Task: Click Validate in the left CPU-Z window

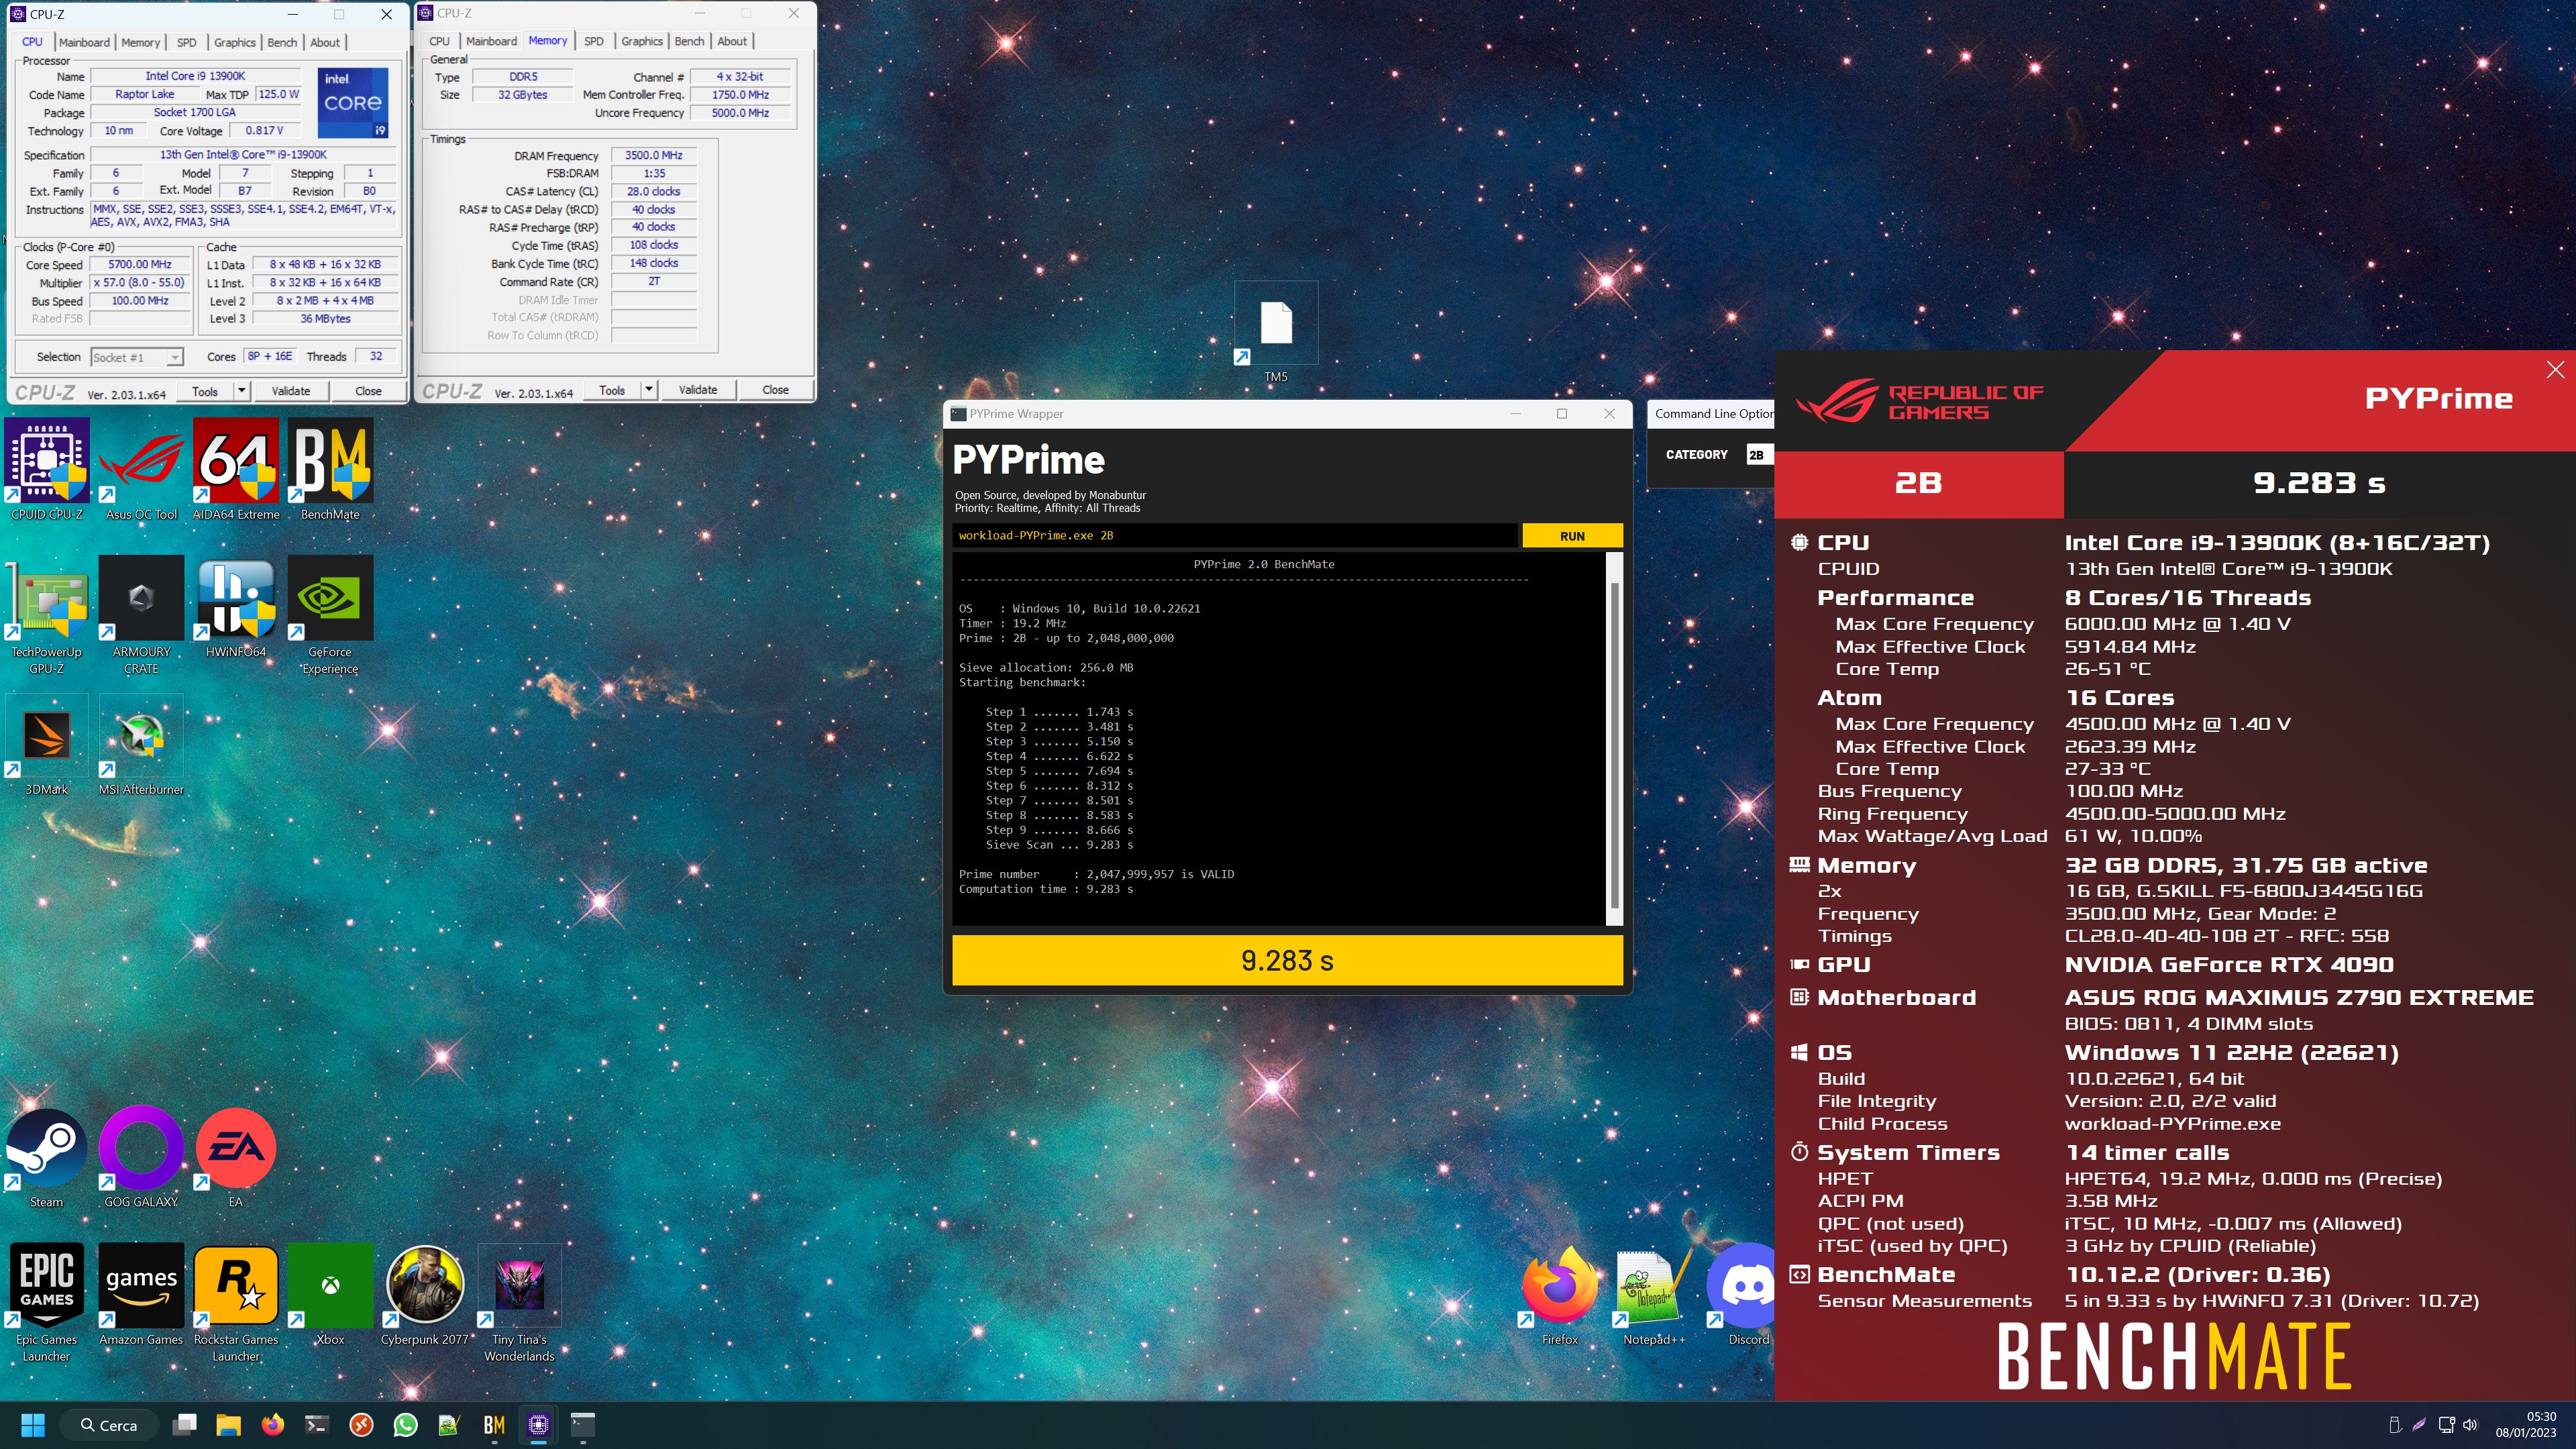Action: point(291,391)
